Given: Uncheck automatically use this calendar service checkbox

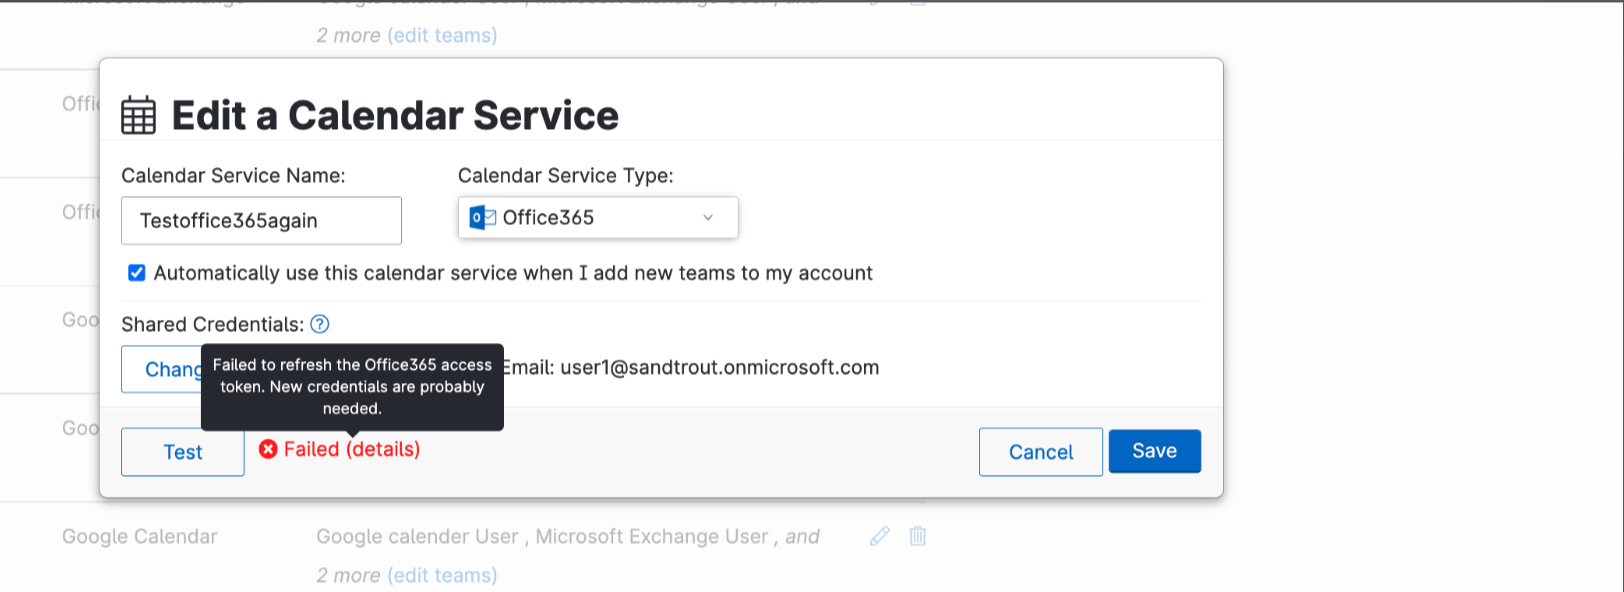Looking at the screenshot, I should point(137,273).
